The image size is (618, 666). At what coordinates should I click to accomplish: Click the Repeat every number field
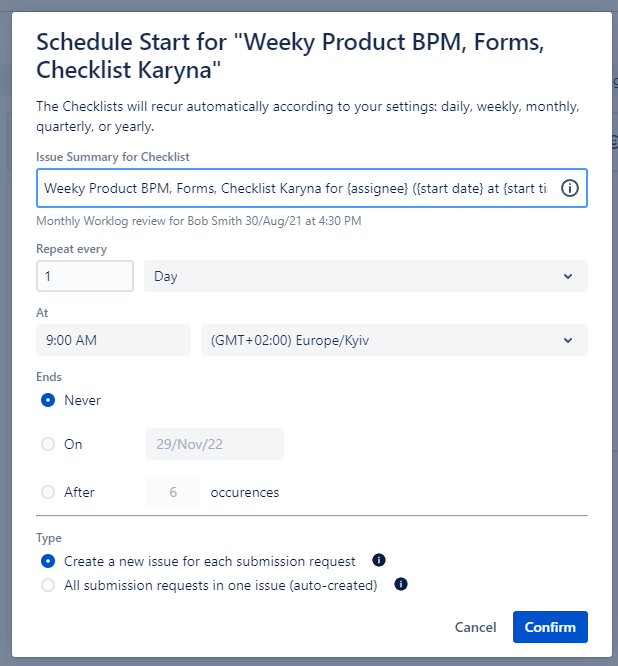85,276
